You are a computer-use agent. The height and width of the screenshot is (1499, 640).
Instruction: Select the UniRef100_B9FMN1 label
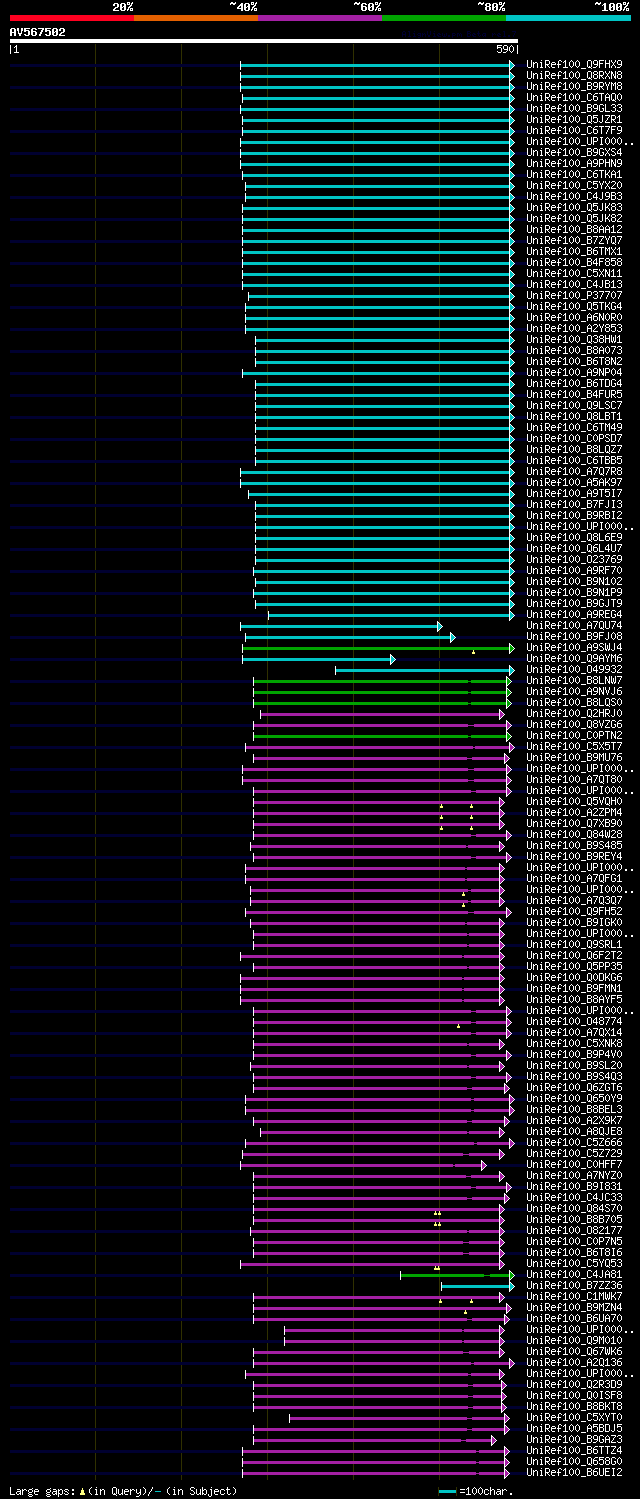[x=574, y=988]
